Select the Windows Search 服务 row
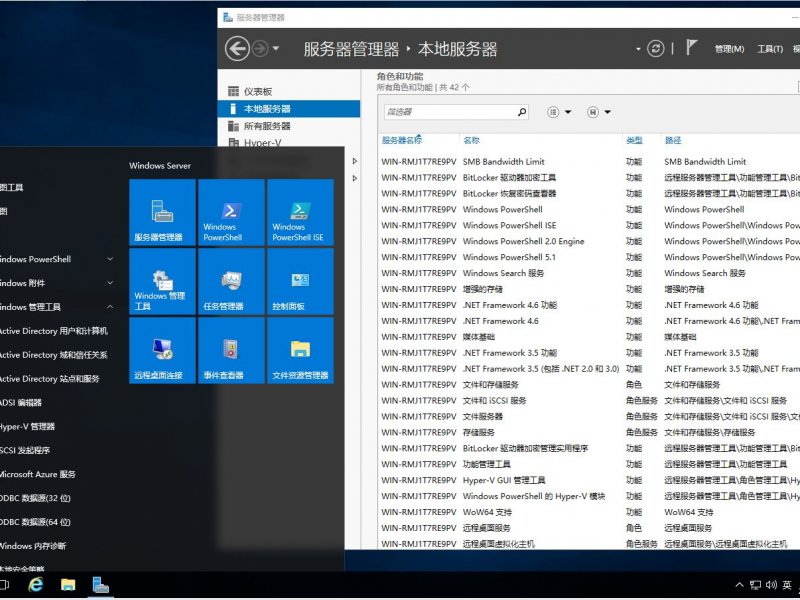The width and height of the screenshot is (800, 600). coord(589,273)
